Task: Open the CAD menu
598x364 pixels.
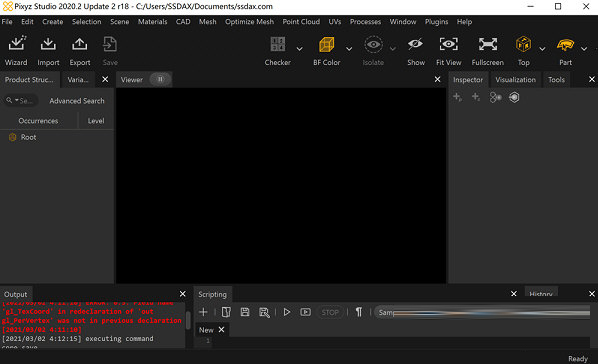Action: pyautogui.click(x=183, y=22)
